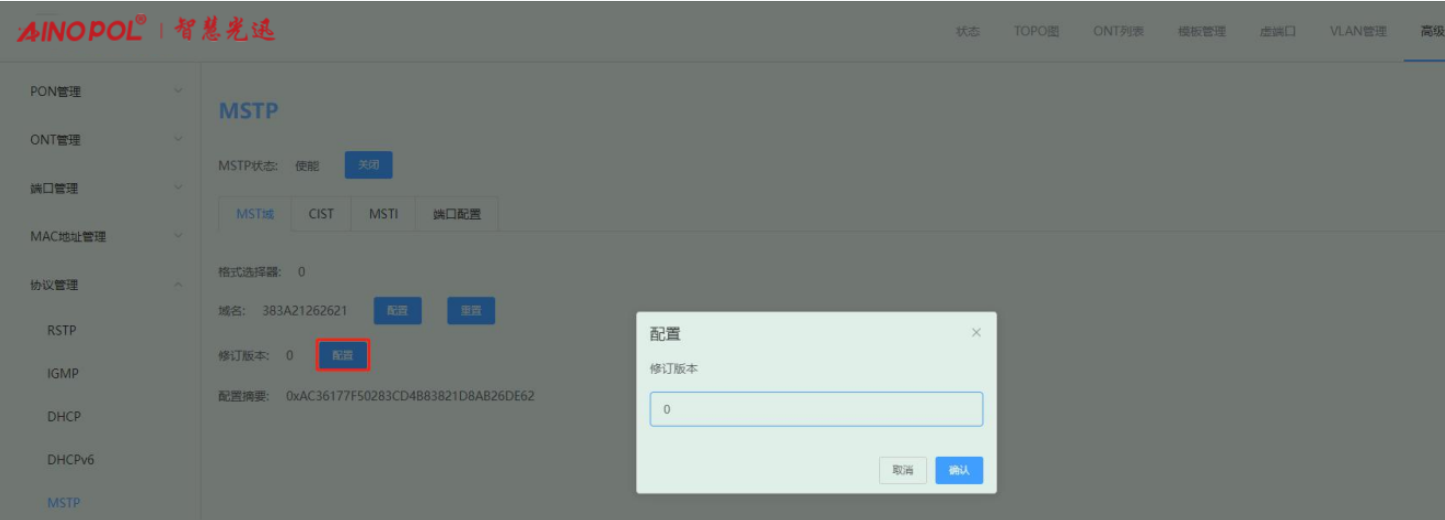Image resolution: width=1445 pixels, height=520 pixels.
Task: Expand the MAC地址管理 sidebar group
Action: point(100,237)
